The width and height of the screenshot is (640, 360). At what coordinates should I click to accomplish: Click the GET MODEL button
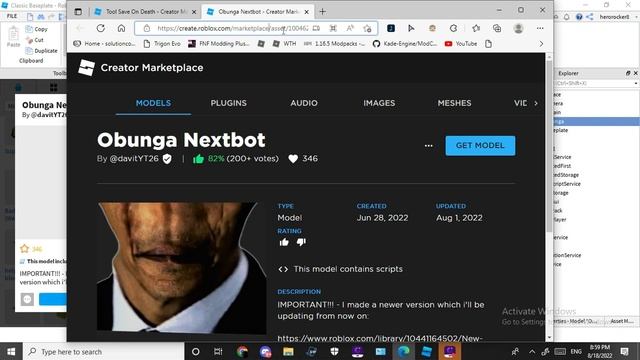(x=480, y=146)
